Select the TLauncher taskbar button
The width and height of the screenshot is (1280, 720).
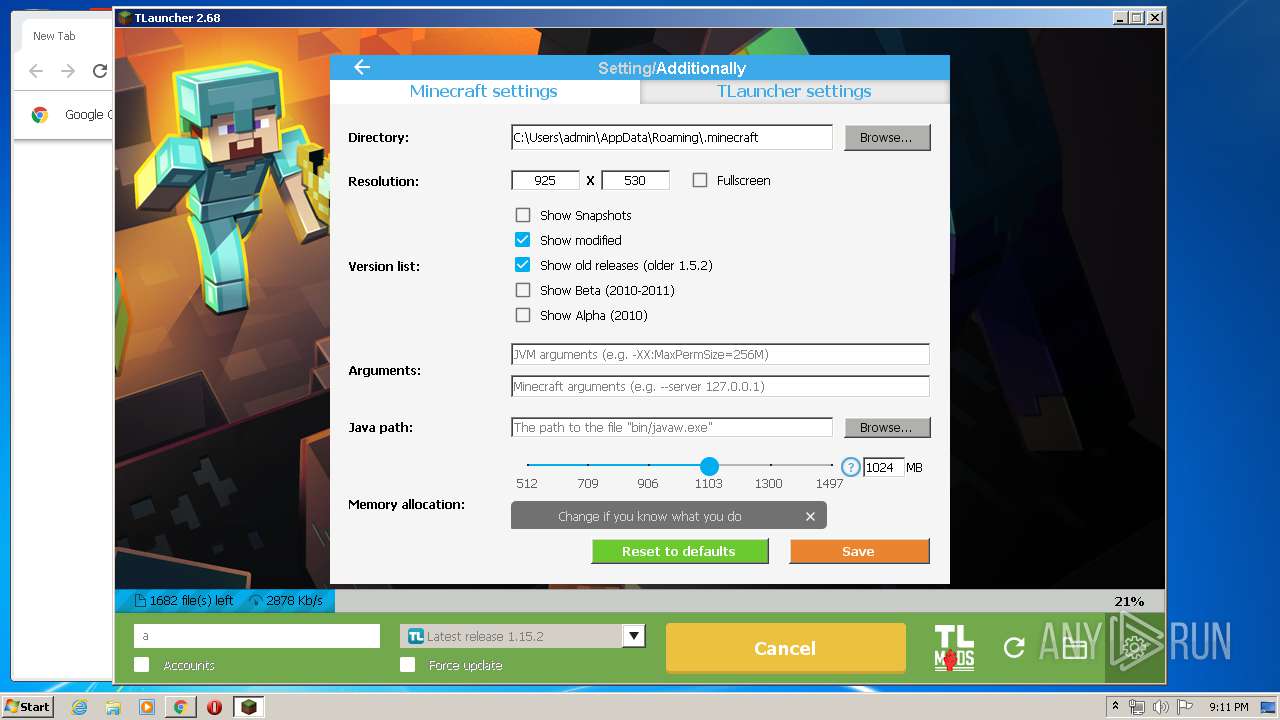248,707
